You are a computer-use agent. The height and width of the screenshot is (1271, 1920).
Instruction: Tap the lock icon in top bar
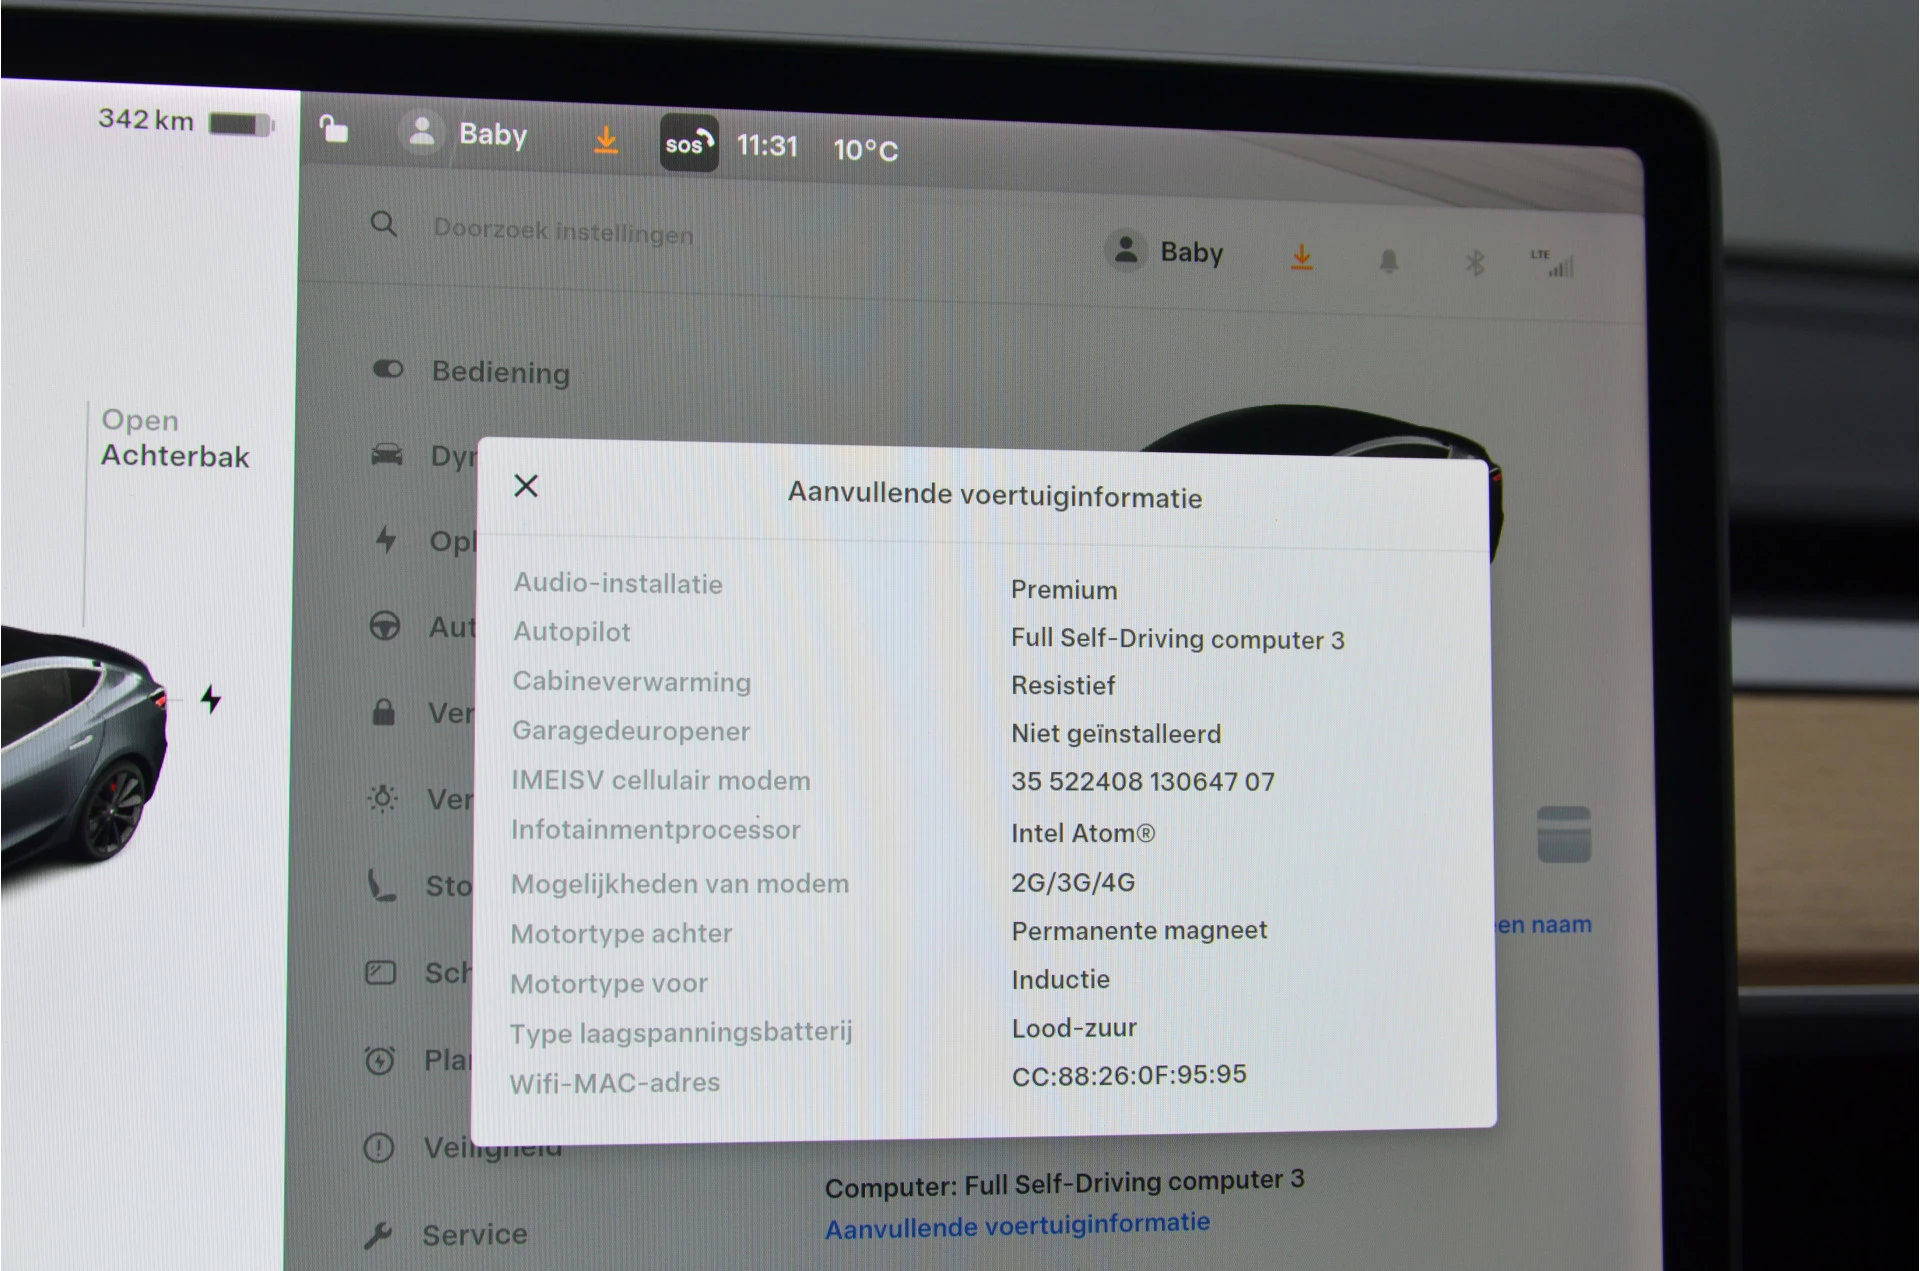click(x=334, y=130)
